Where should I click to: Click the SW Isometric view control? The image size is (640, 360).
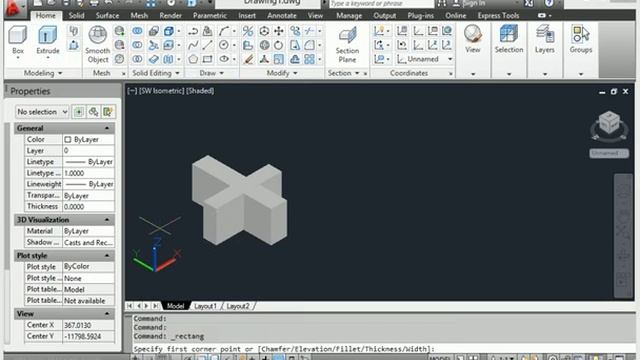coord(162,91)
